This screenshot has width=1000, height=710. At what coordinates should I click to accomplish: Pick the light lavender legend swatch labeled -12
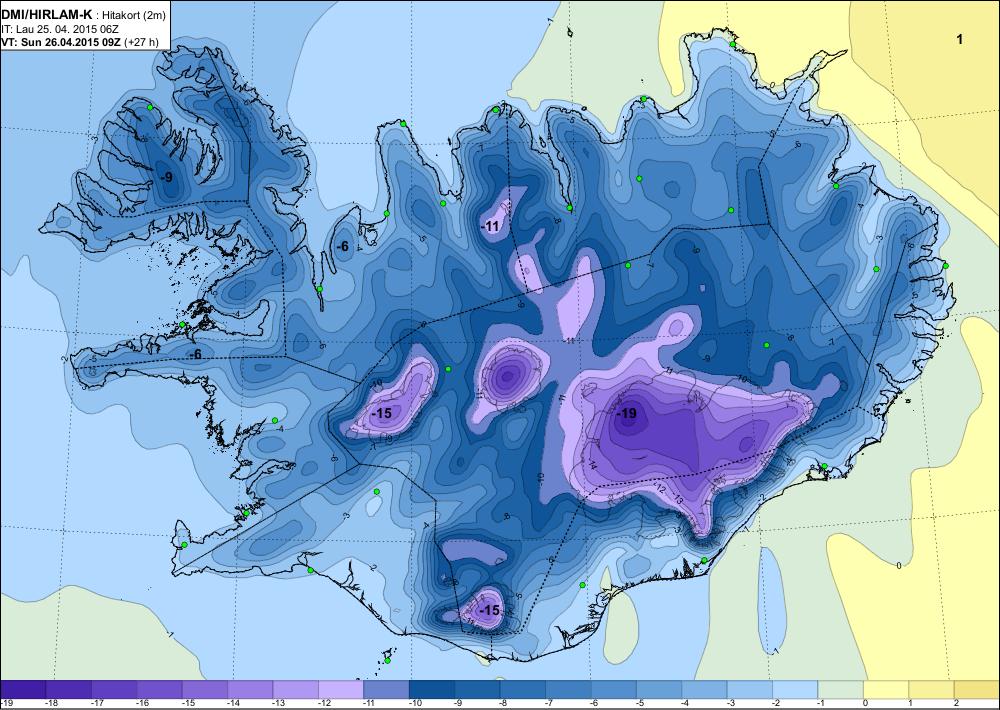[341, 690]
